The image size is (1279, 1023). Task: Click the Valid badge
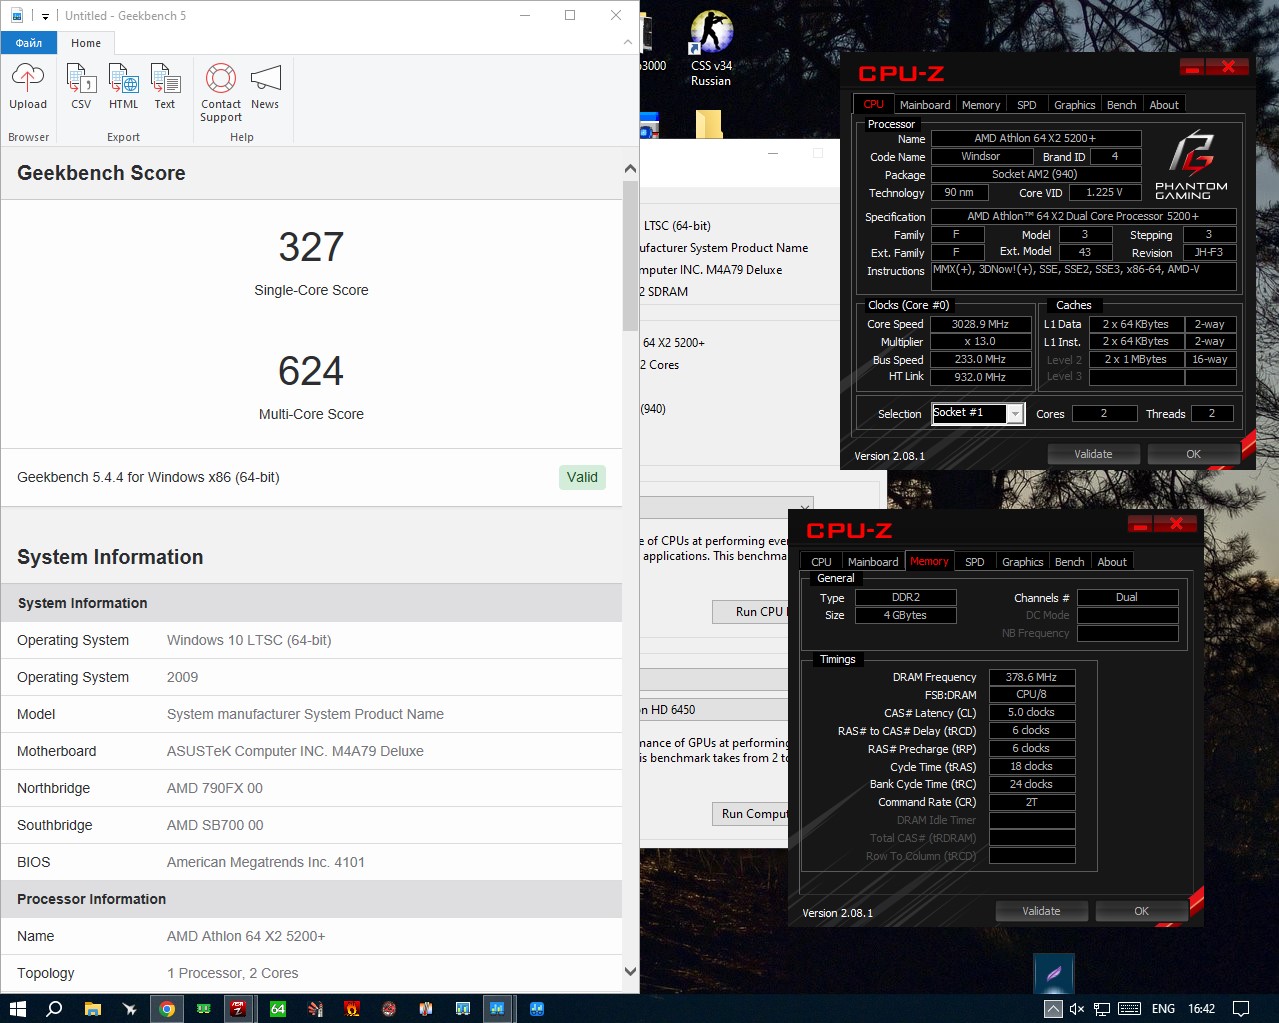click(x=582, y=477)
